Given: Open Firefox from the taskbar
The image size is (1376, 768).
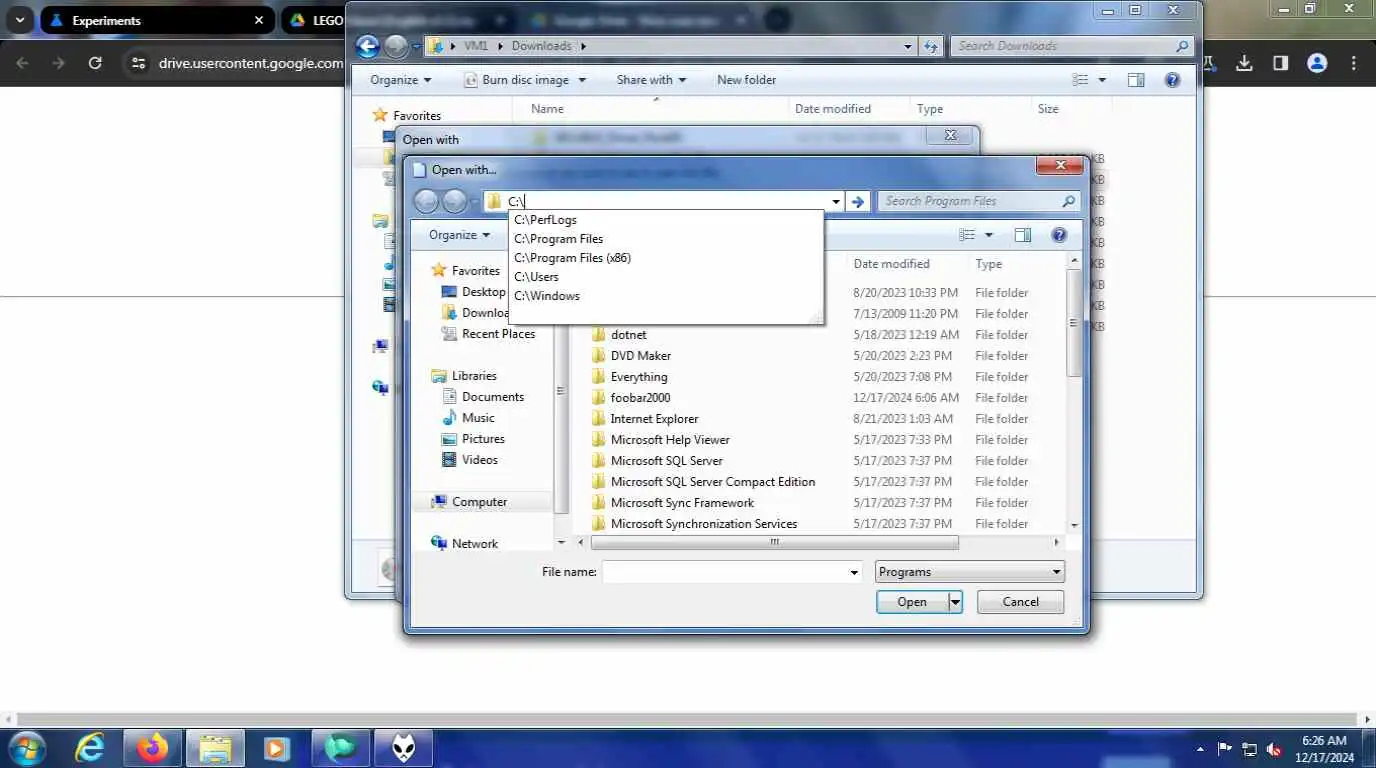Looking at the screenshot, I should pos(153,748).
